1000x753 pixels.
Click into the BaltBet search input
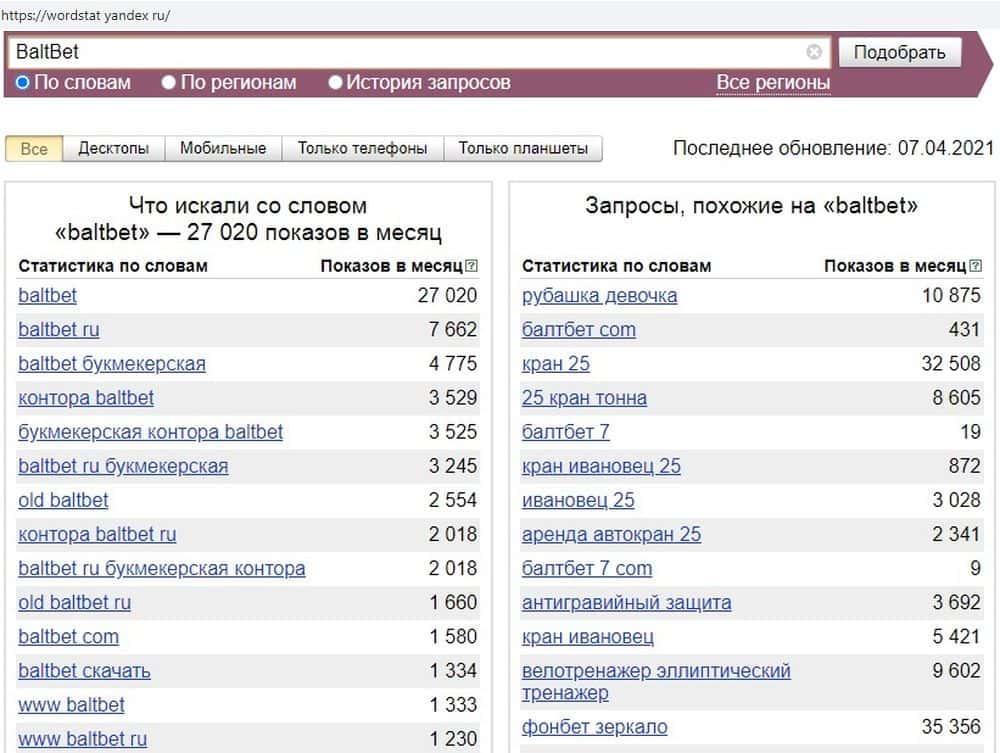[400, 52]
